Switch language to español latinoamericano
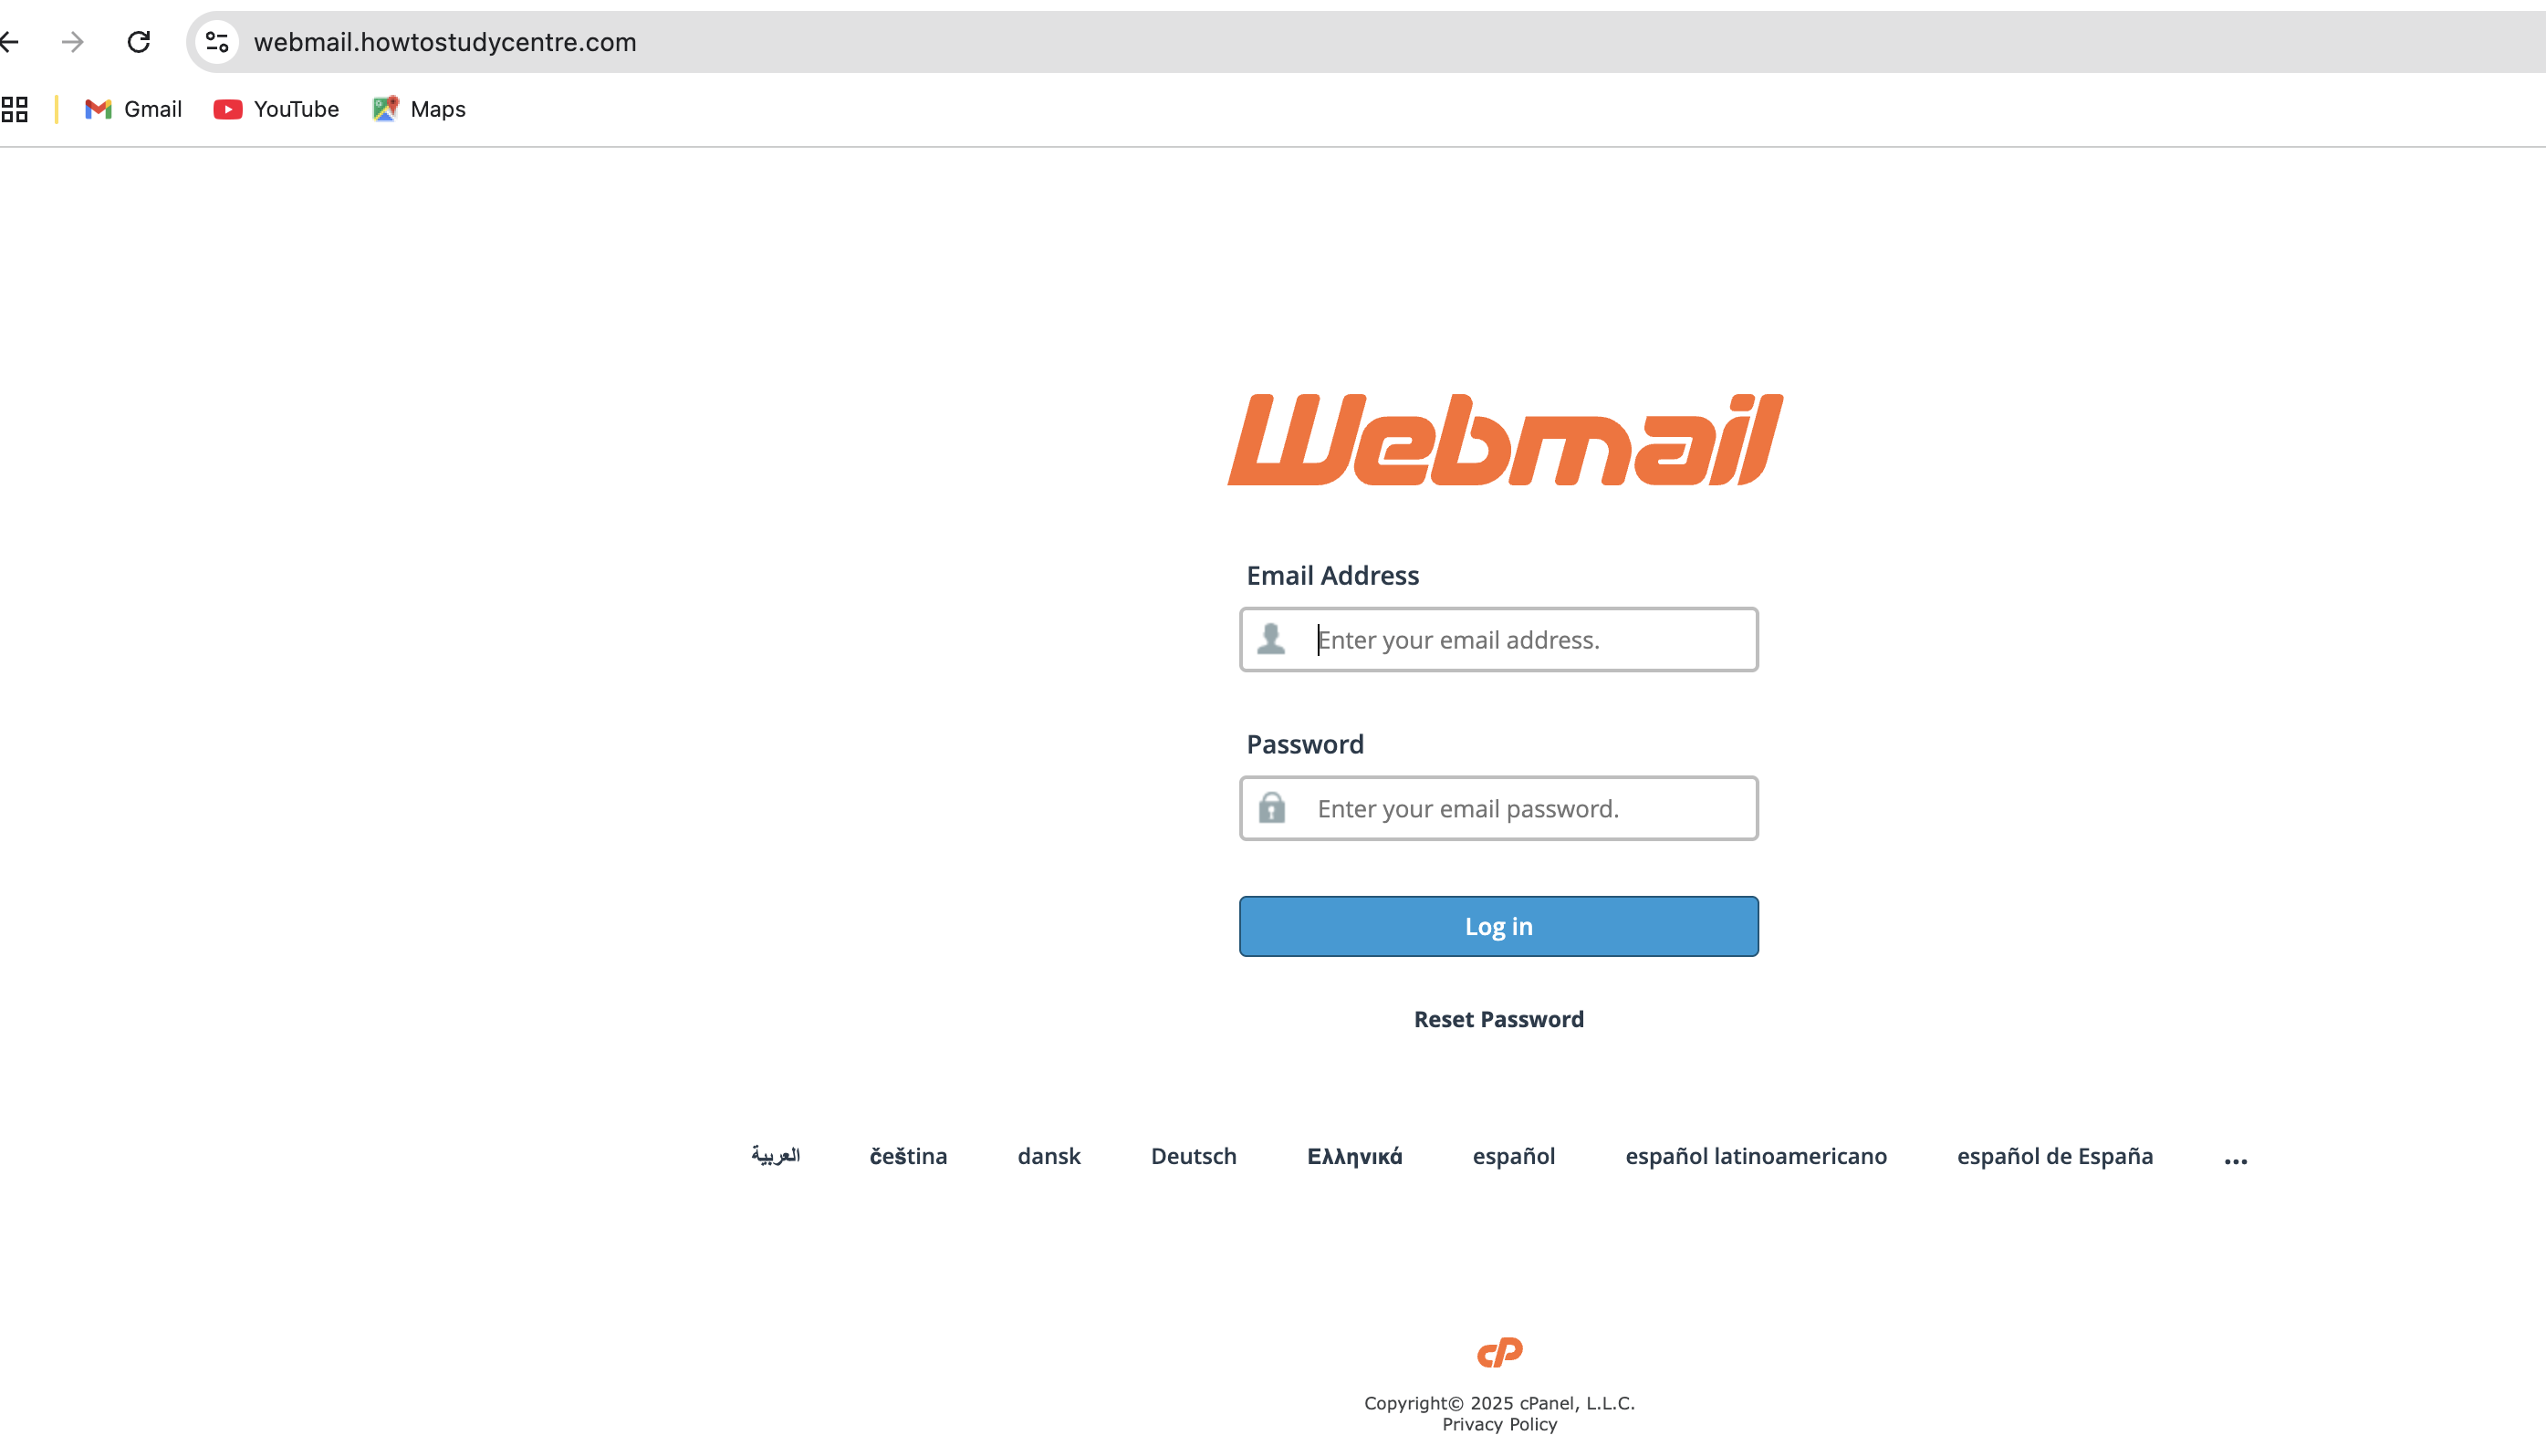2546x1456 pixels. tap(1756, 1156)
